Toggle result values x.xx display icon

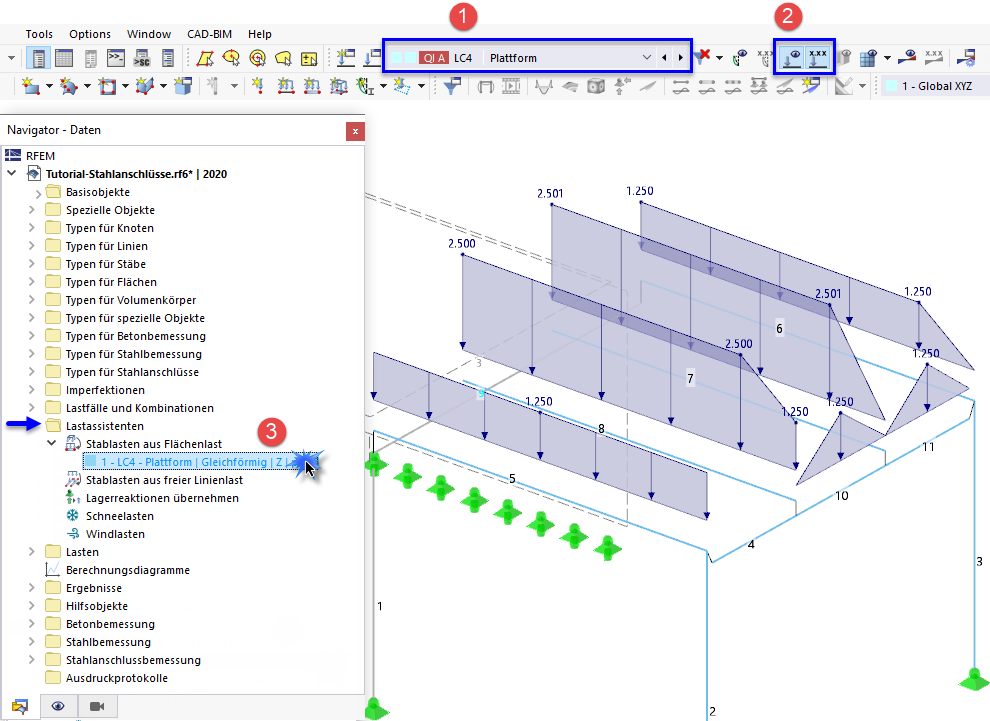pos(934,58)
